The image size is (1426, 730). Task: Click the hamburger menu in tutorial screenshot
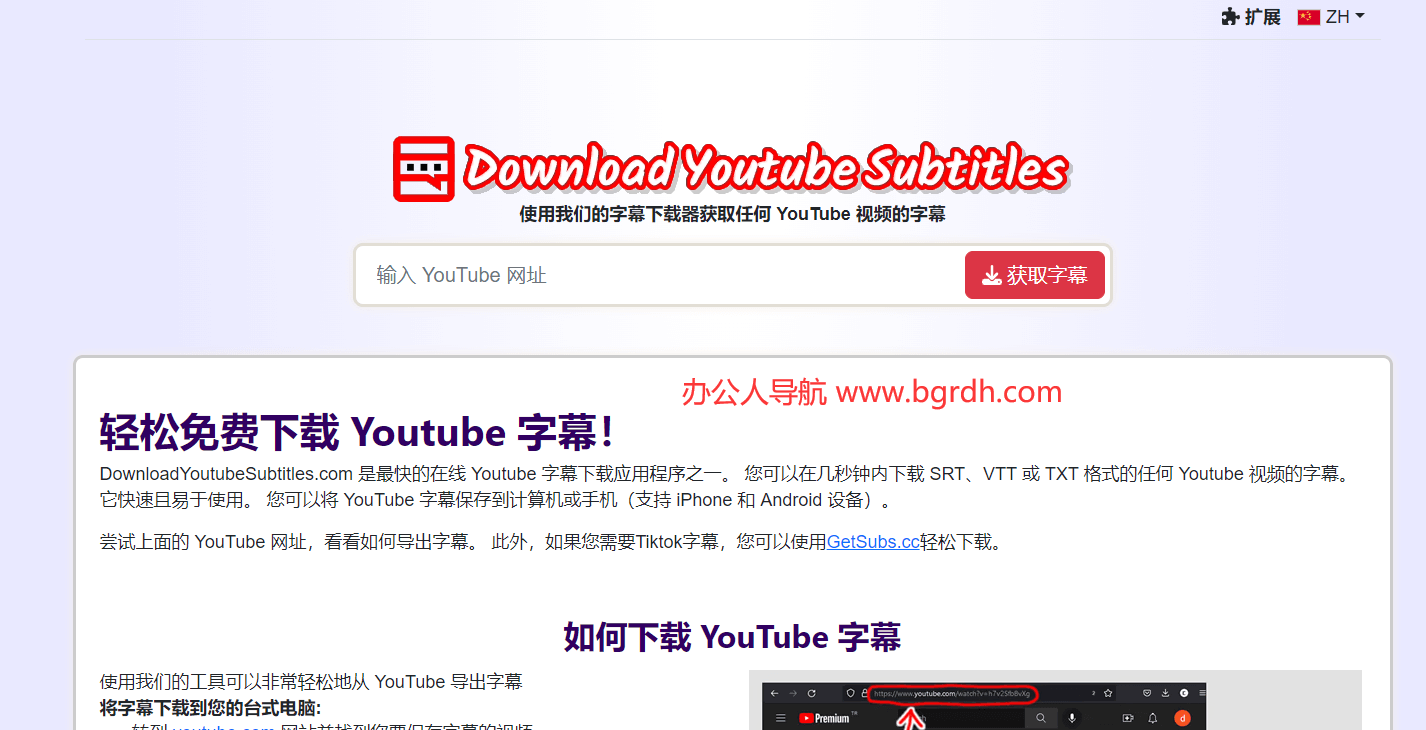780,718
